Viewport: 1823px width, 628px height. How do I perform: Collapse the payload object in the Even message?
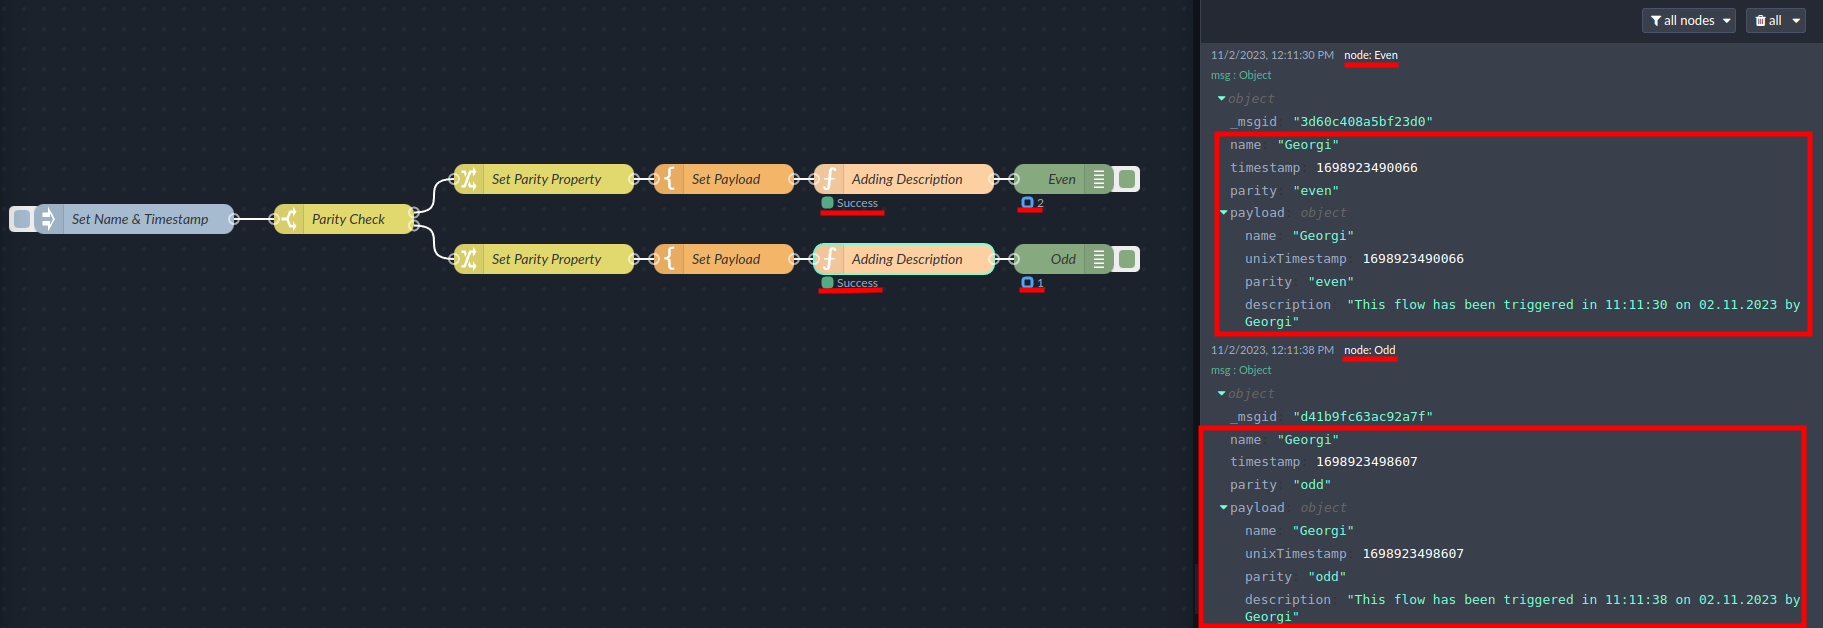pos(1223,213)
